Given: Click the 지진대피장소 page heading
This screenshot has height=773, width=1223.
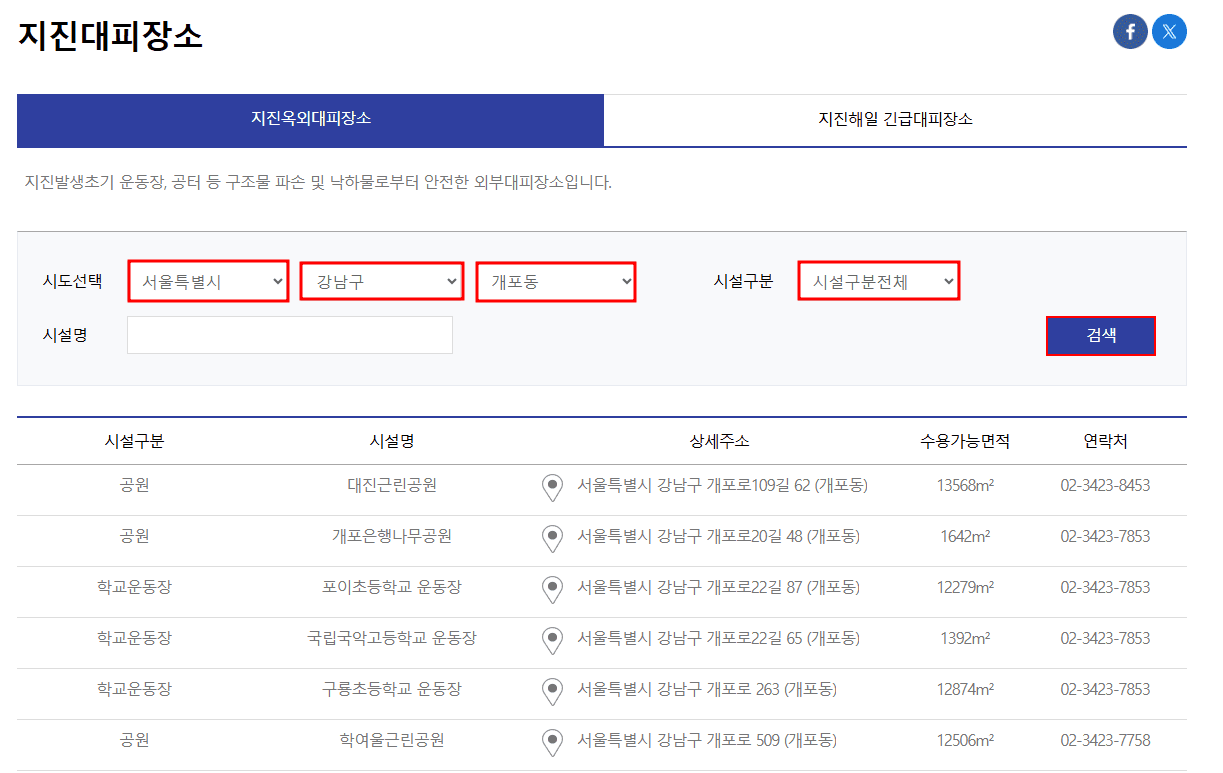Looking at the screenshot, I should [110, 37].
